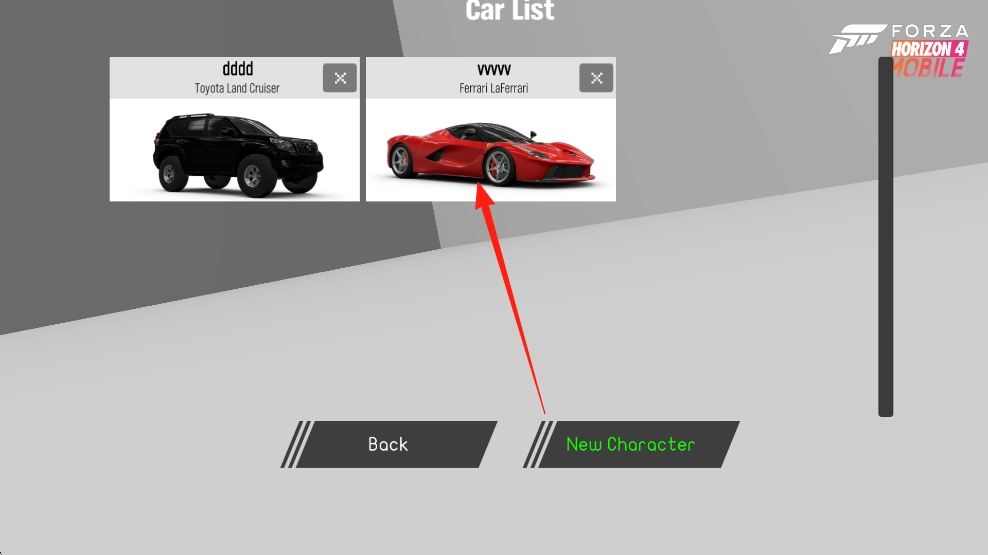Click the vvvv car name header

click(494, 69)
